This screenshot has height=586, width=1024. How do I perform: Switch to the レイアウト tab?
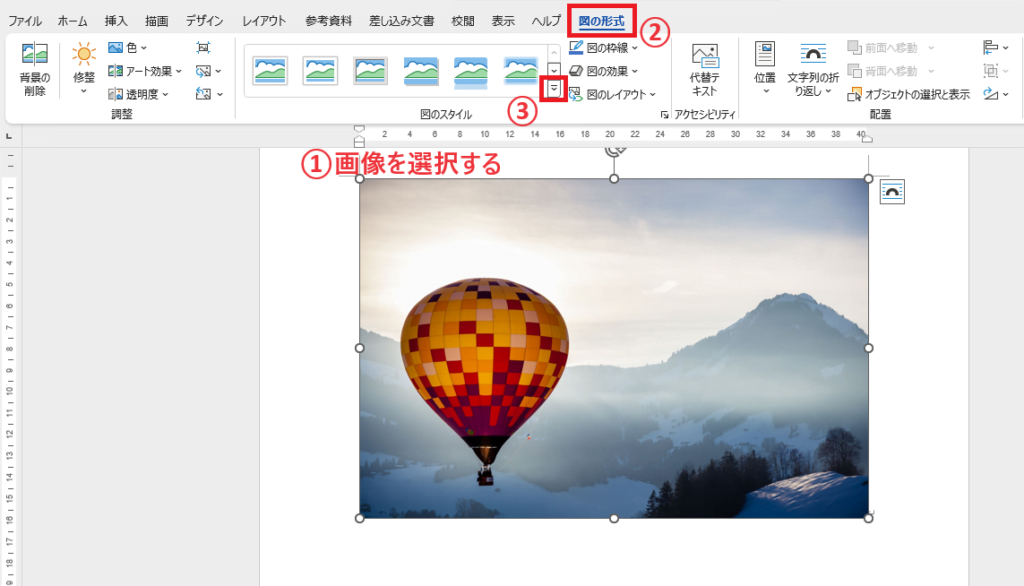pyautogui.click(x=264, y=21)
